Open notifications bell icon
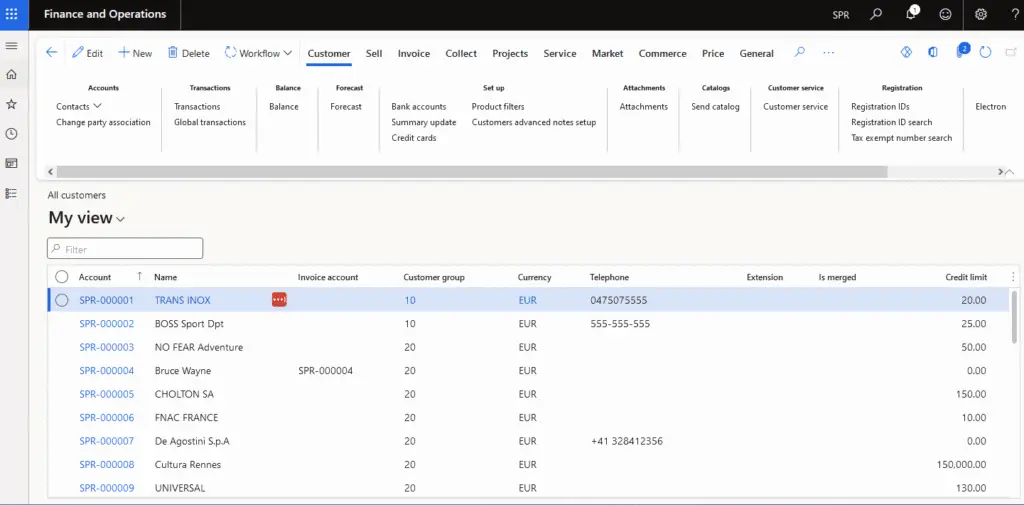 click(x=911, y=14)
